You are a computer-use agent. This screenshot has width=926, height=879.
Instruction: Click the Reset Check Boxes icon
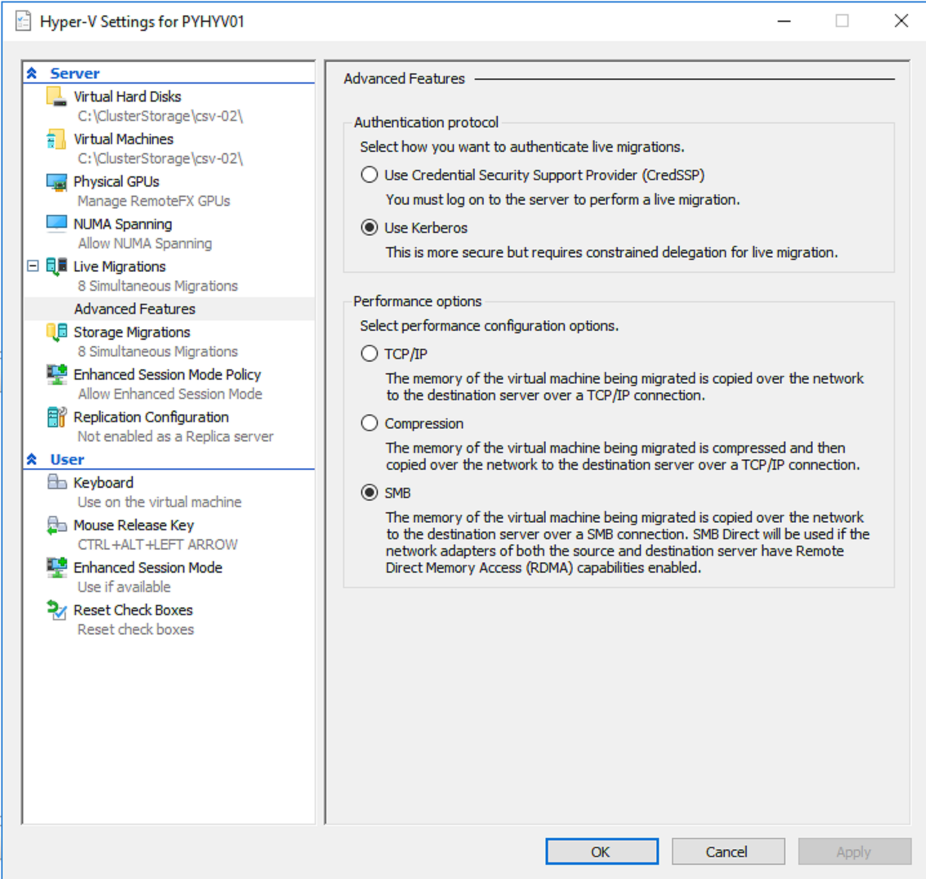[x=56, y=610]
